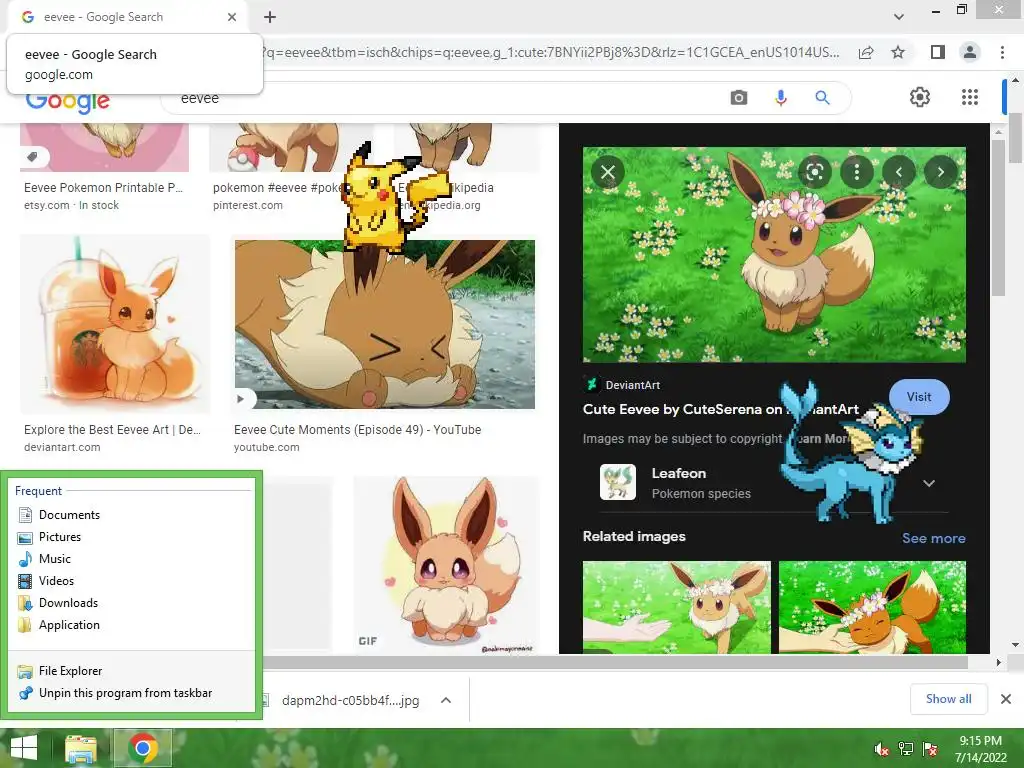Visit the DeviantArt image page
This screenshot has width=1024, height=768.
coord(919,396)
